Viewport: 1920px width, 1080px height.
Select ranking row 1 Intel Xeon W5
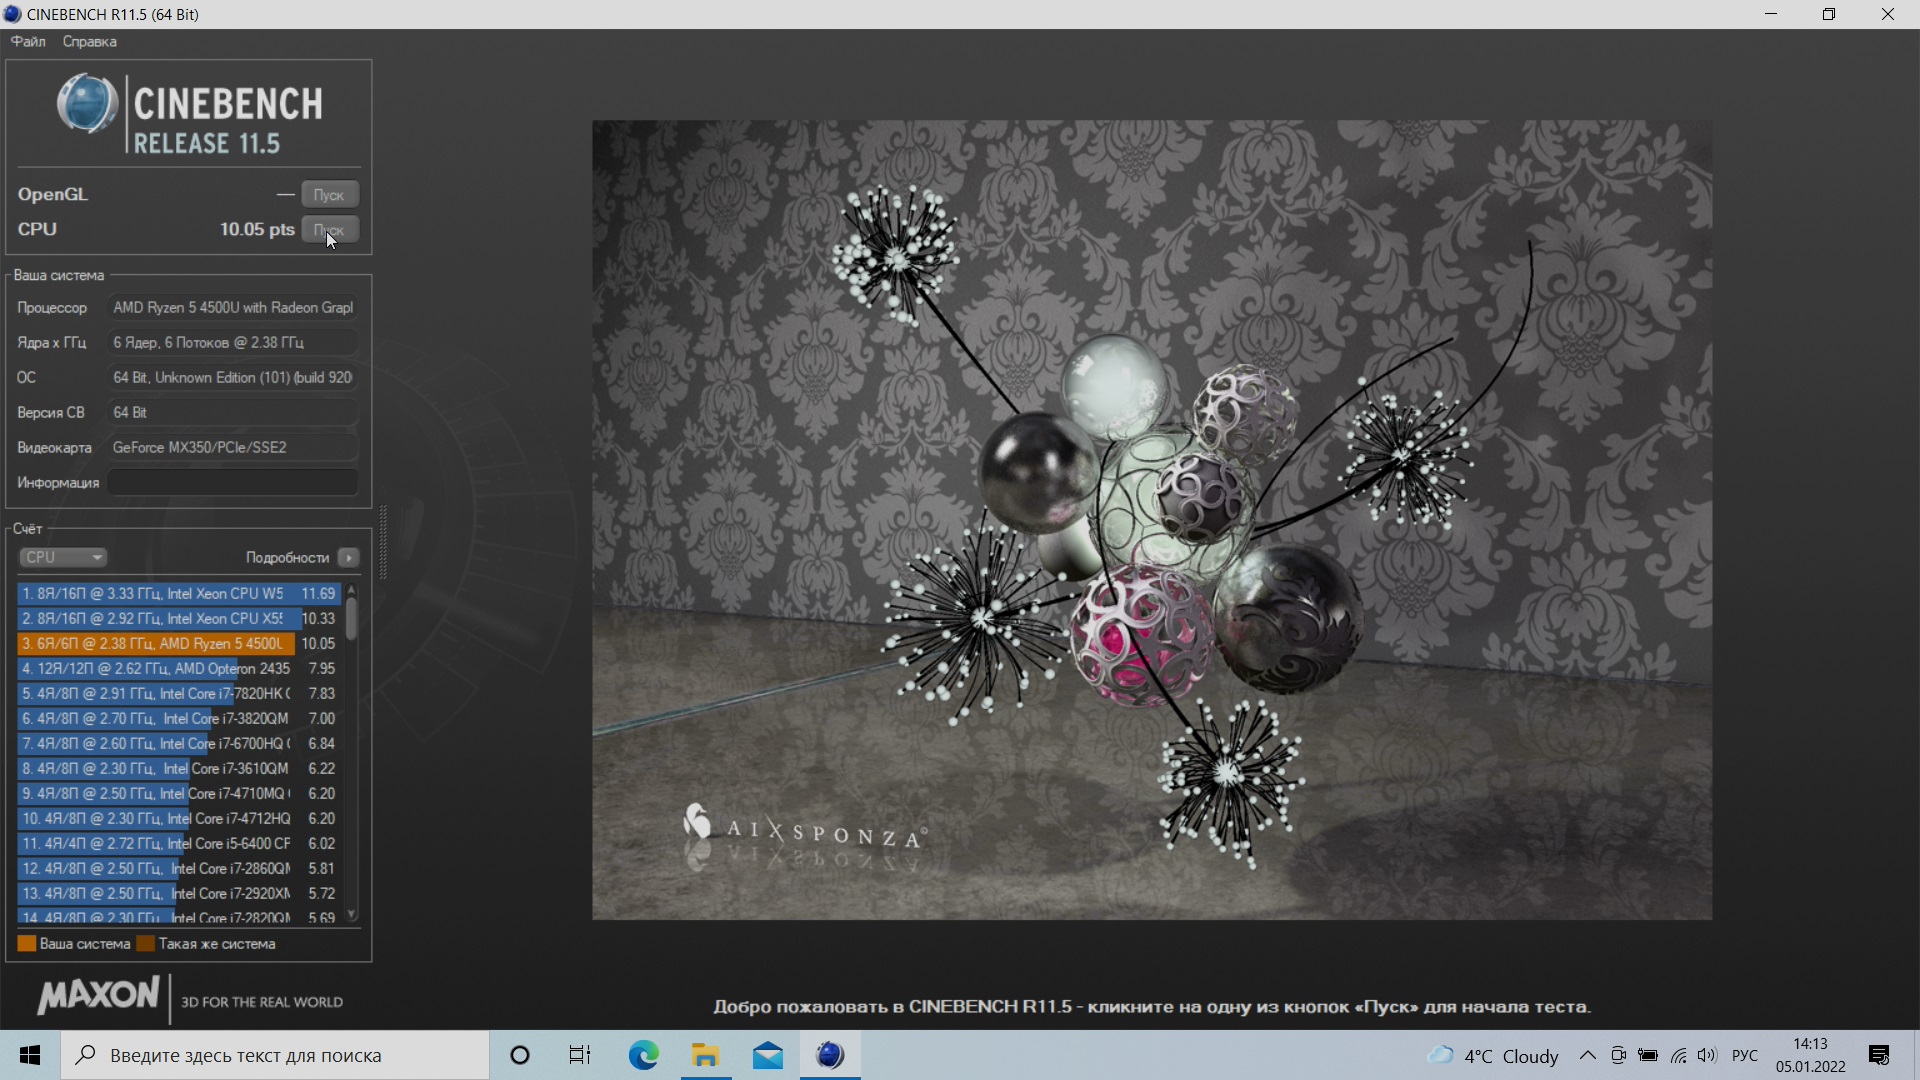(x=179, y=593)
